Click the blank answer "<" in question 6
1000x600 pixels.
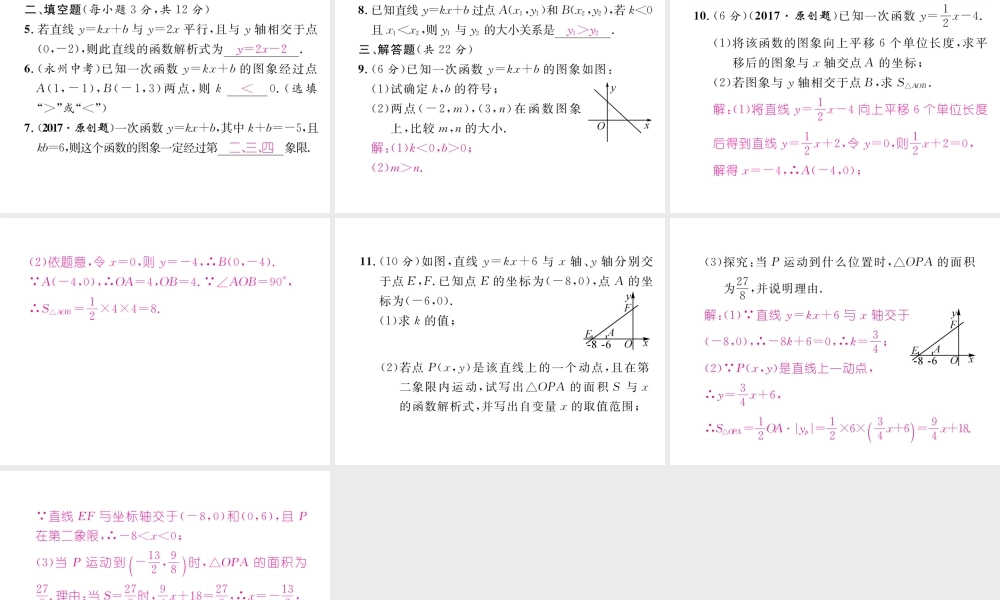point(247,89)
